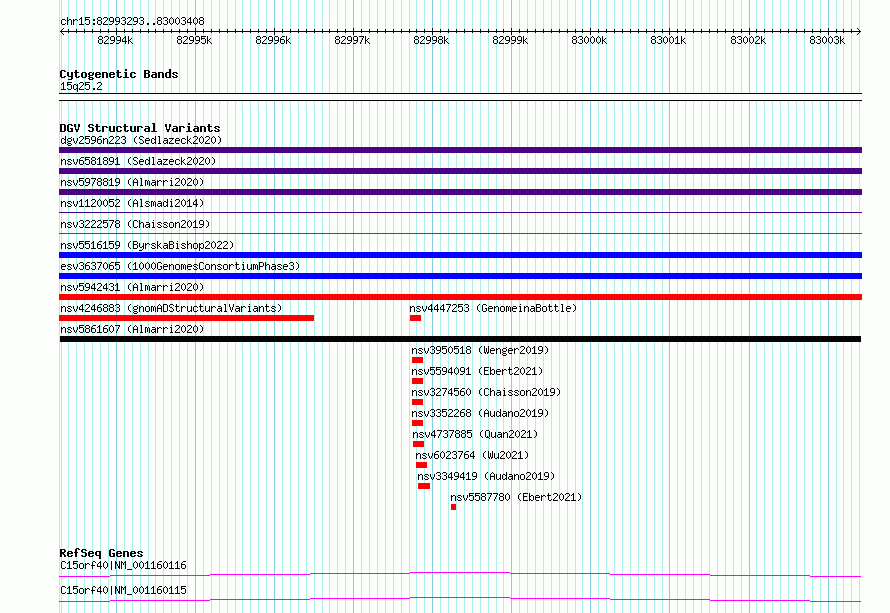Click the thin purple line under nsv1120052
Screen dimensions: 890x613
point(460,212)
